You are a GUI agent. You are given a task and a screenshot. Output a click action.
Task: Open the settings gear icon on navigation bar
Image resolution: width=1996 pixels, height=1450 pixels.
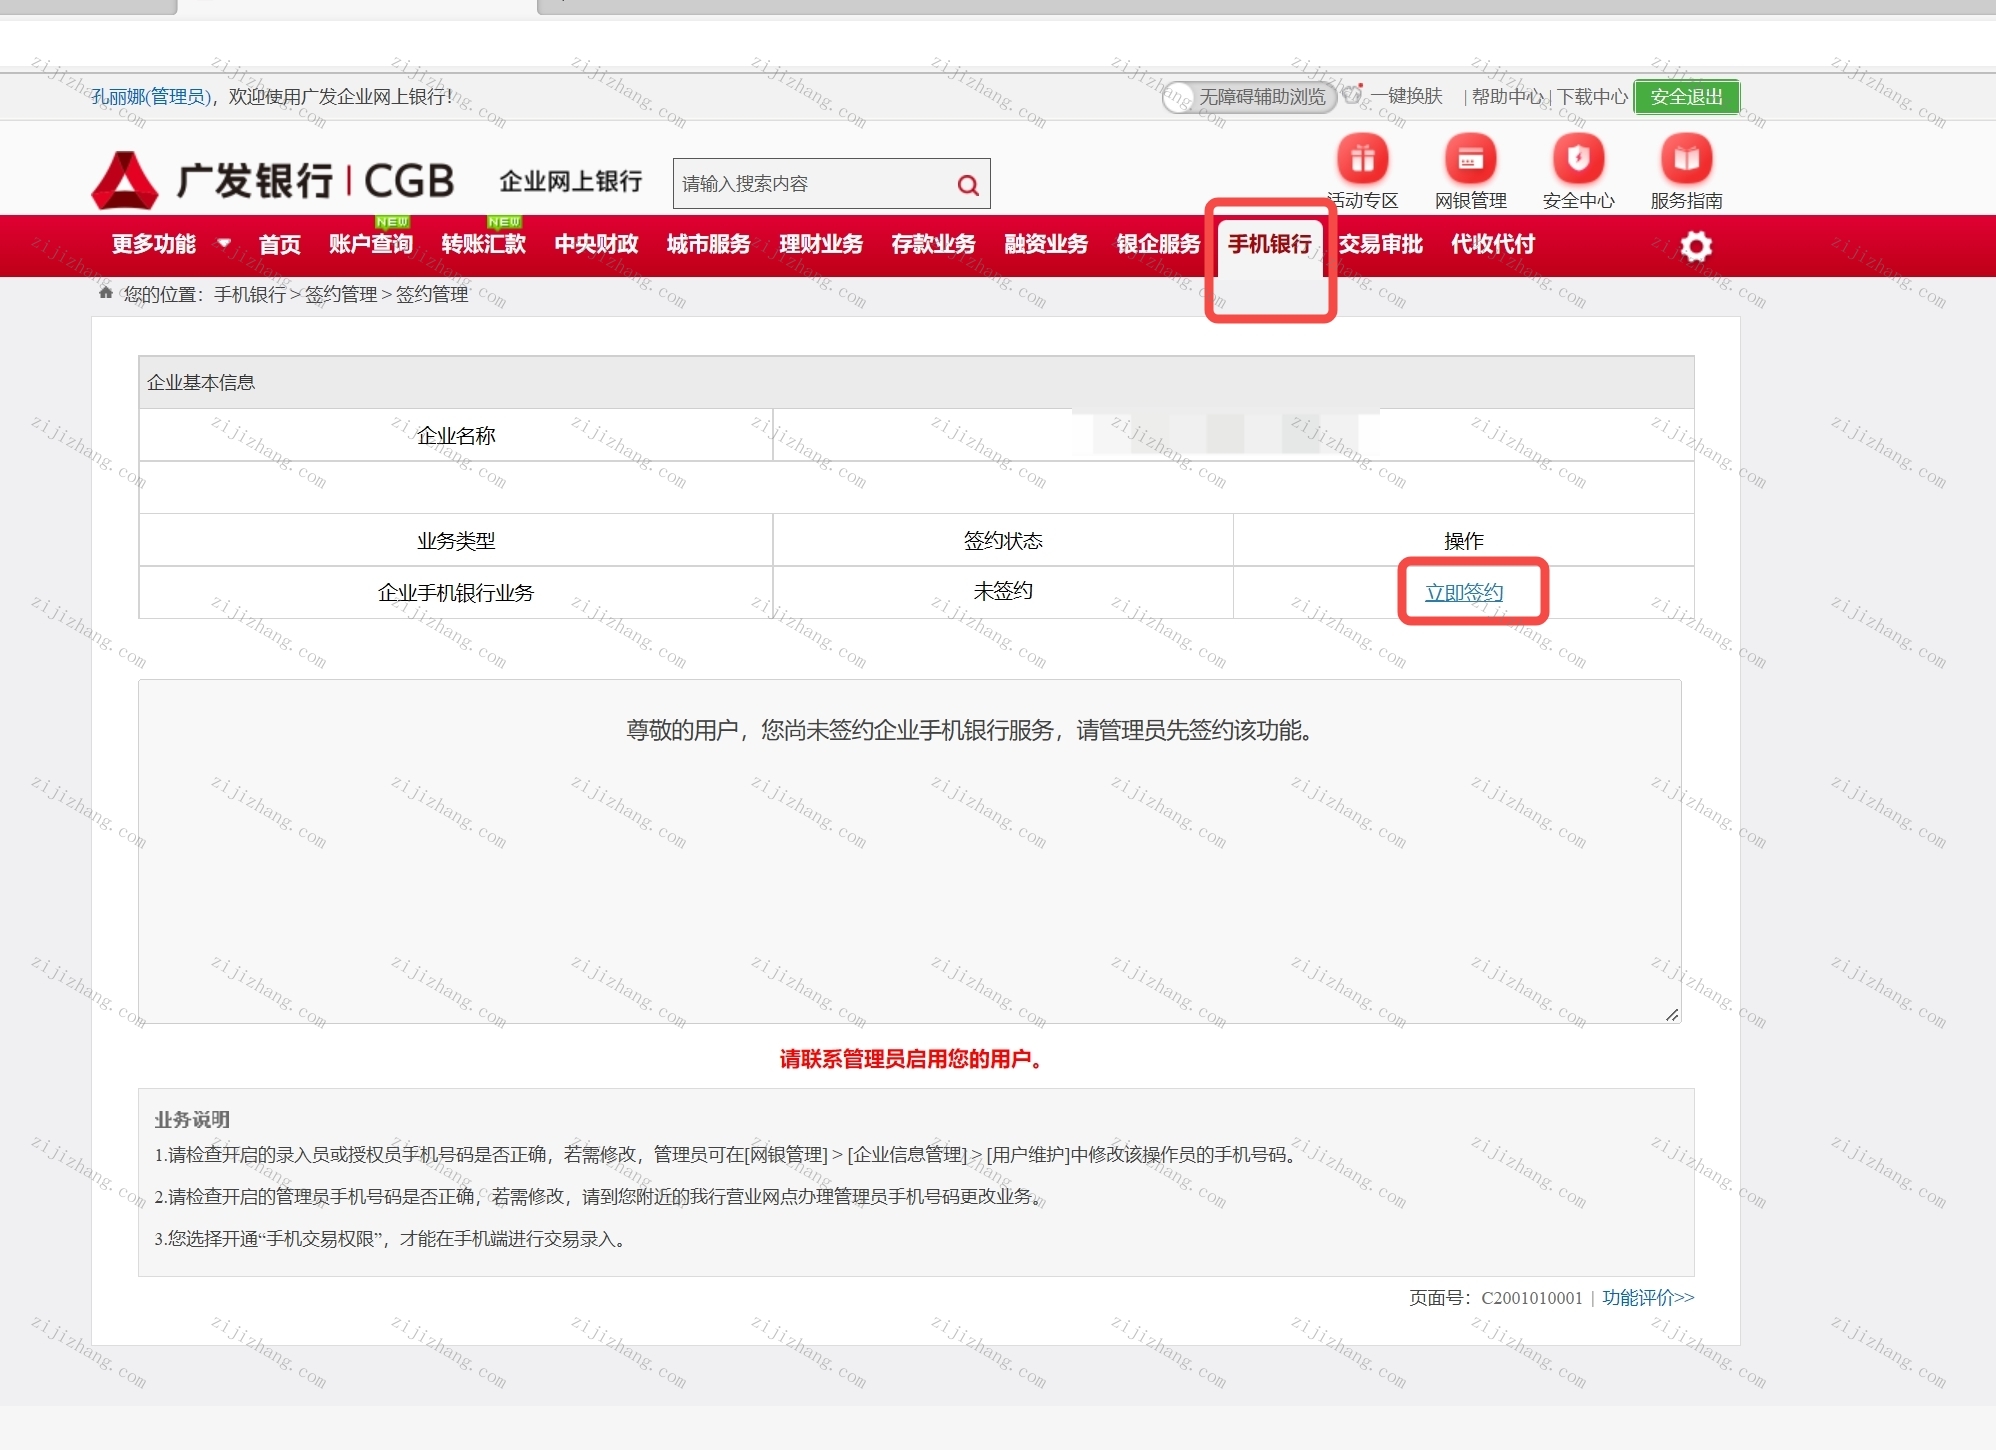click(1694, 245)
